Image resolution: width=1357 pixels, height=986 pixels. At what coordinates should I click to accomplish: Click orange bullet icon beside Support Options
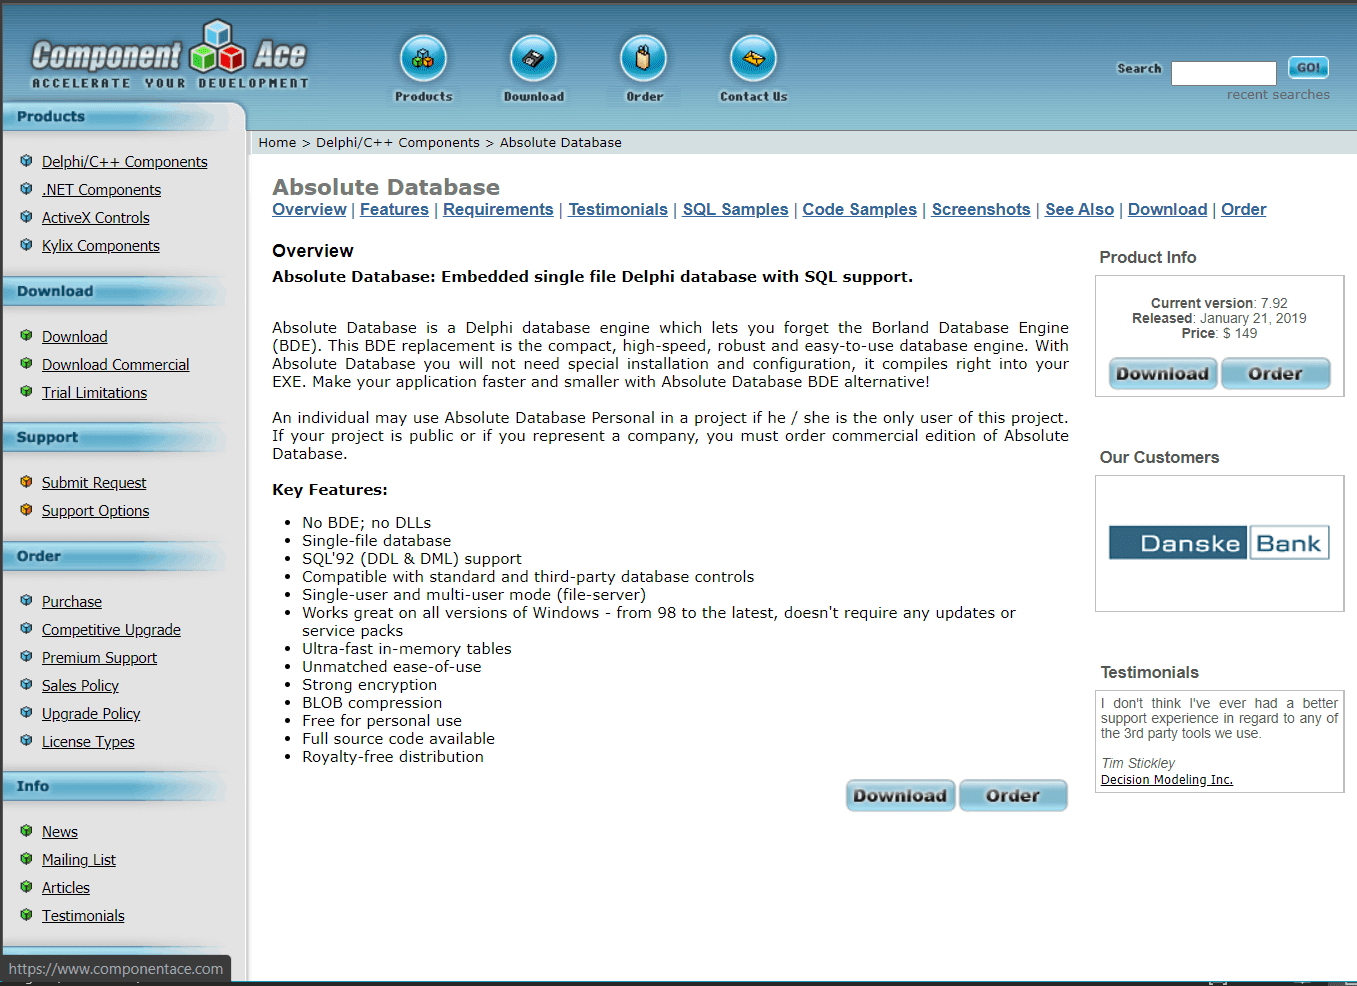click(x=26, y=510)
